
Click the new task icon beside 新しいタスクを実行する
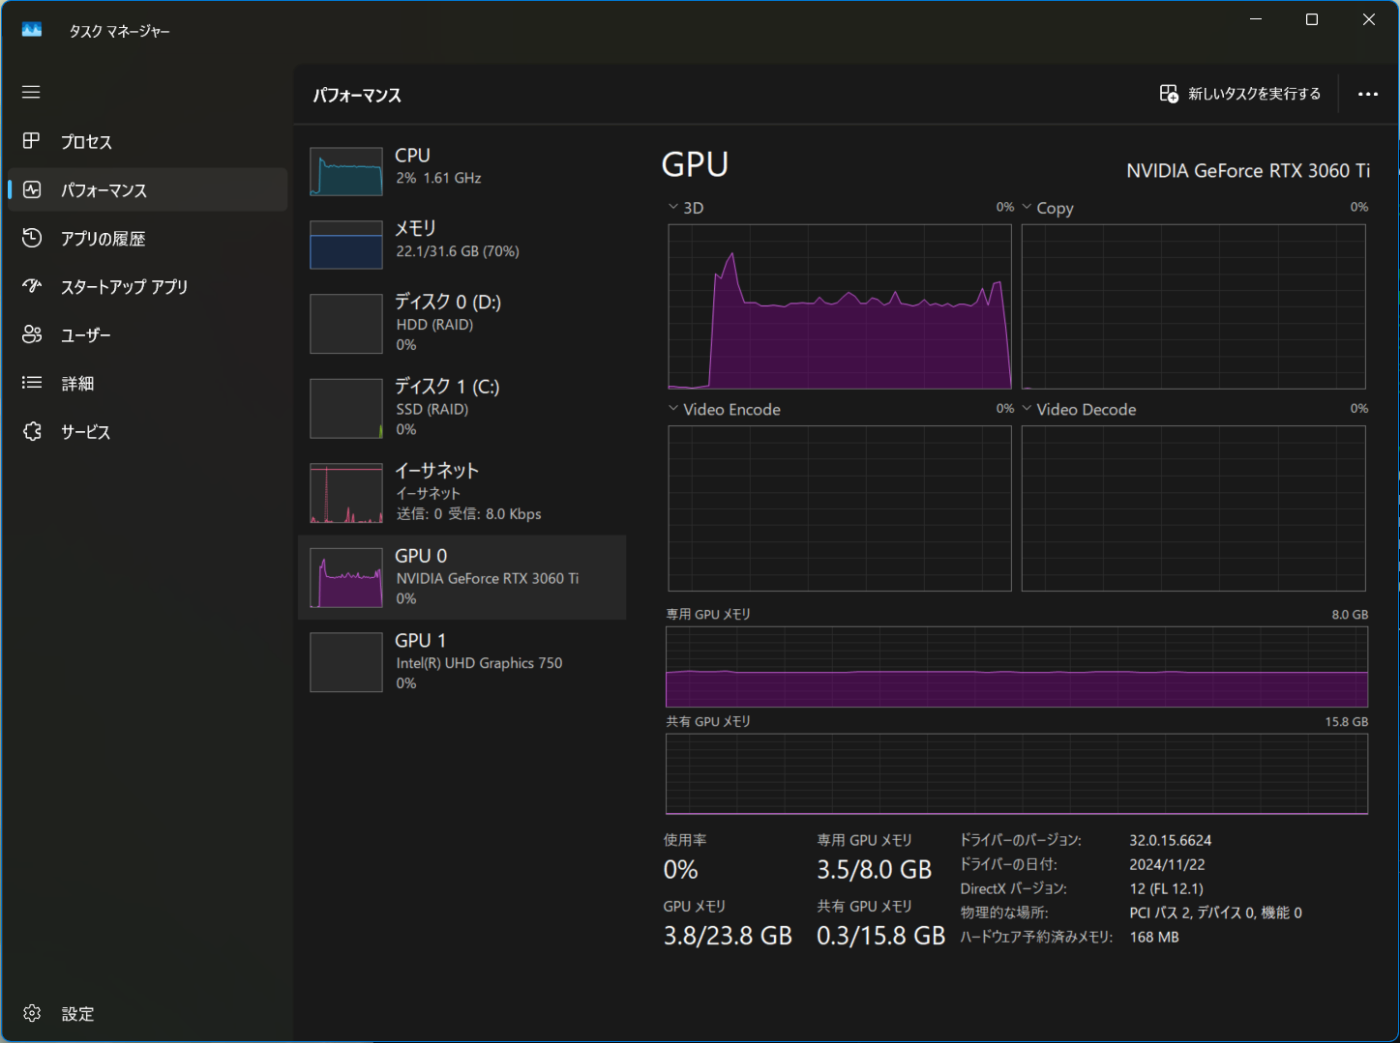[x=1169, y=93]
